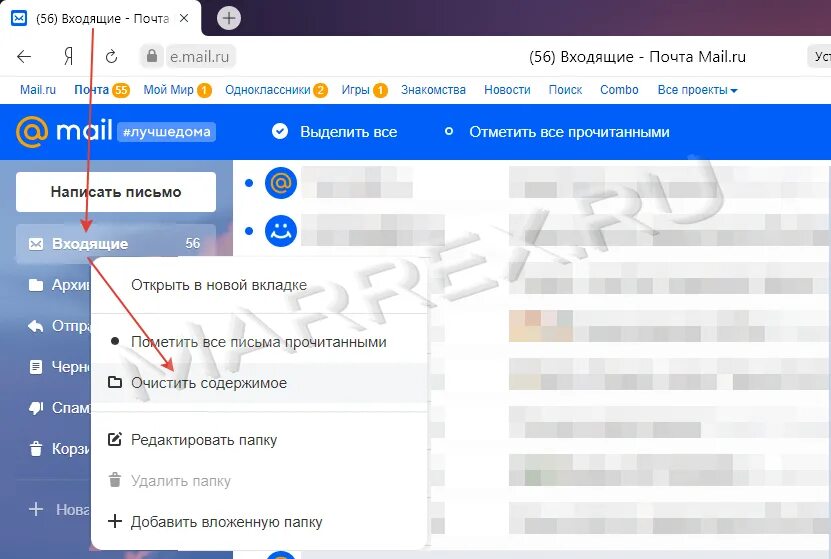Open the Почта link in portal bar
This screenshot has height=559, width=831.
91,90
